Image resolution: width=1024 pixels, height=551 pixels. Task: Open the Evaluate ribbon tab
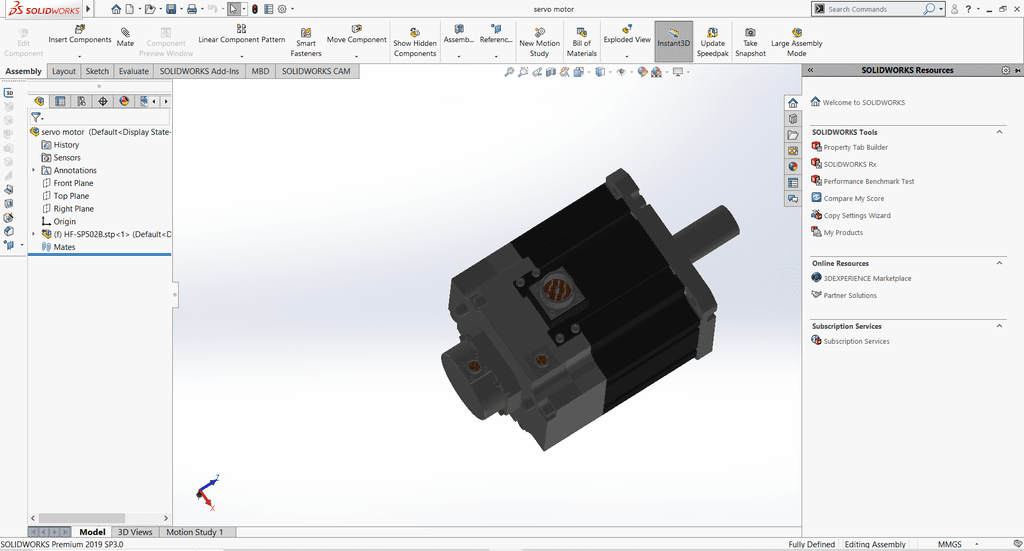tap(134, 71)
